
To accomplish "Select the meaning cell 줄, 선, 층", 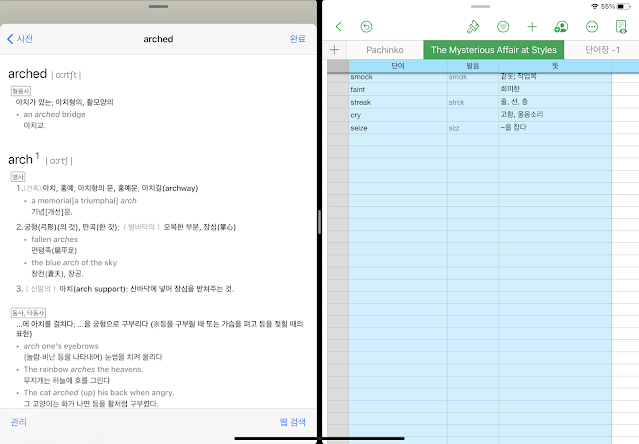I will (x=555, y=102).
